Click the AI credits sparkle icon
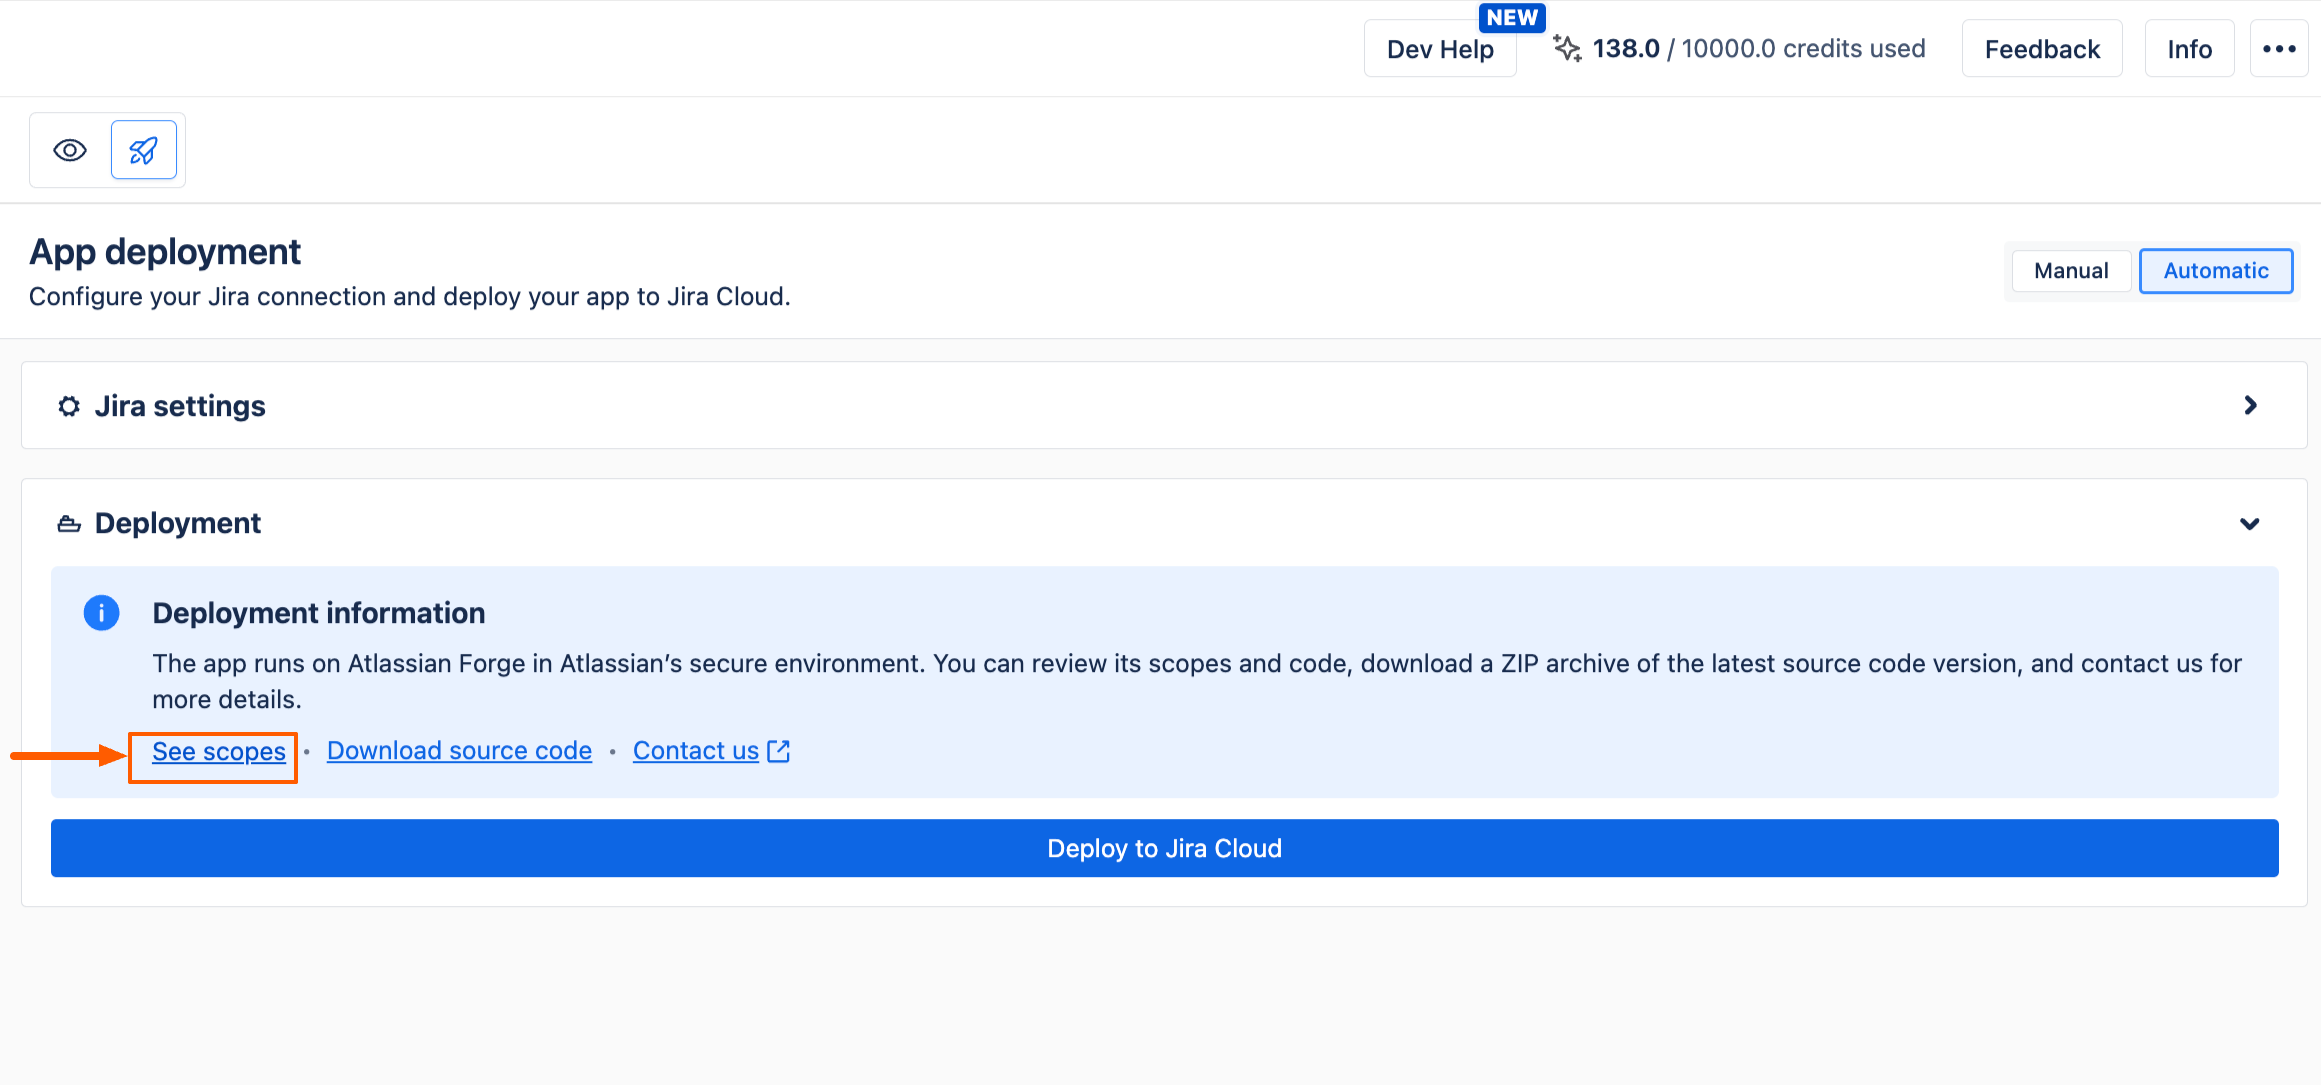This screenshot has height=1085, width=2321. [1567, 48]
